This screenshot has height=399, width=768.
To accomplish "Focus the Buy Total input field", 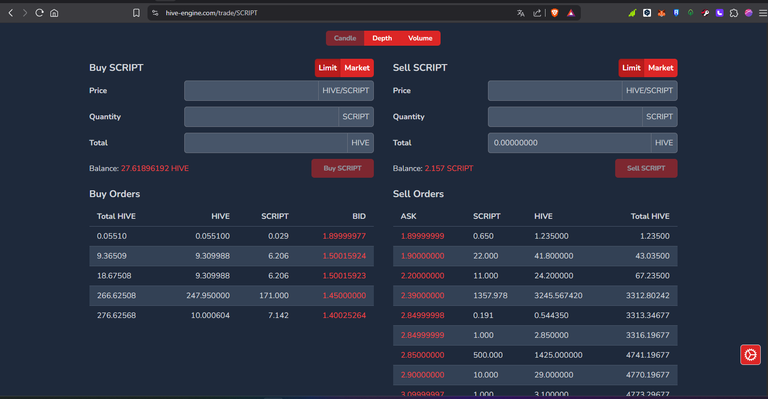I will (x=265, y=143).
